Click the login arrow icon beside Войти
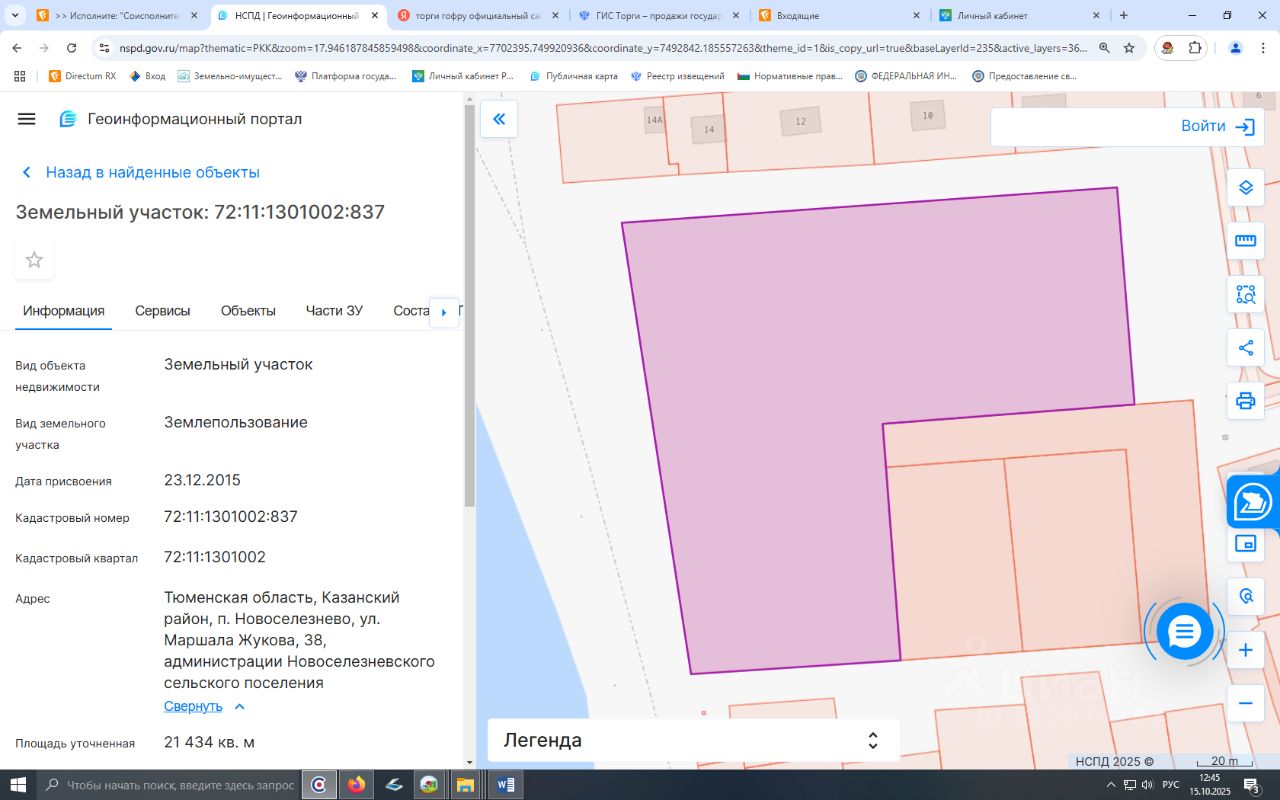Screen dimensions: 1280x800 [x=1244, y=127]
